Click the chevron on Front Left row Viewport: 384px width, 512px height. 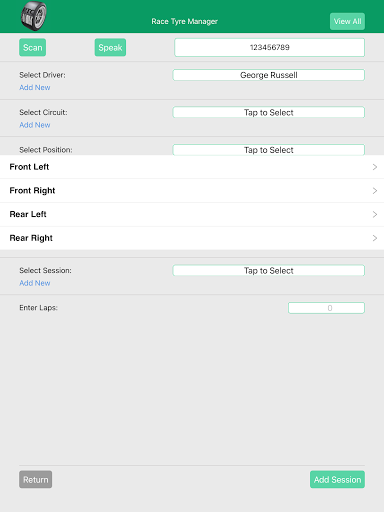[x=375, y=167]
